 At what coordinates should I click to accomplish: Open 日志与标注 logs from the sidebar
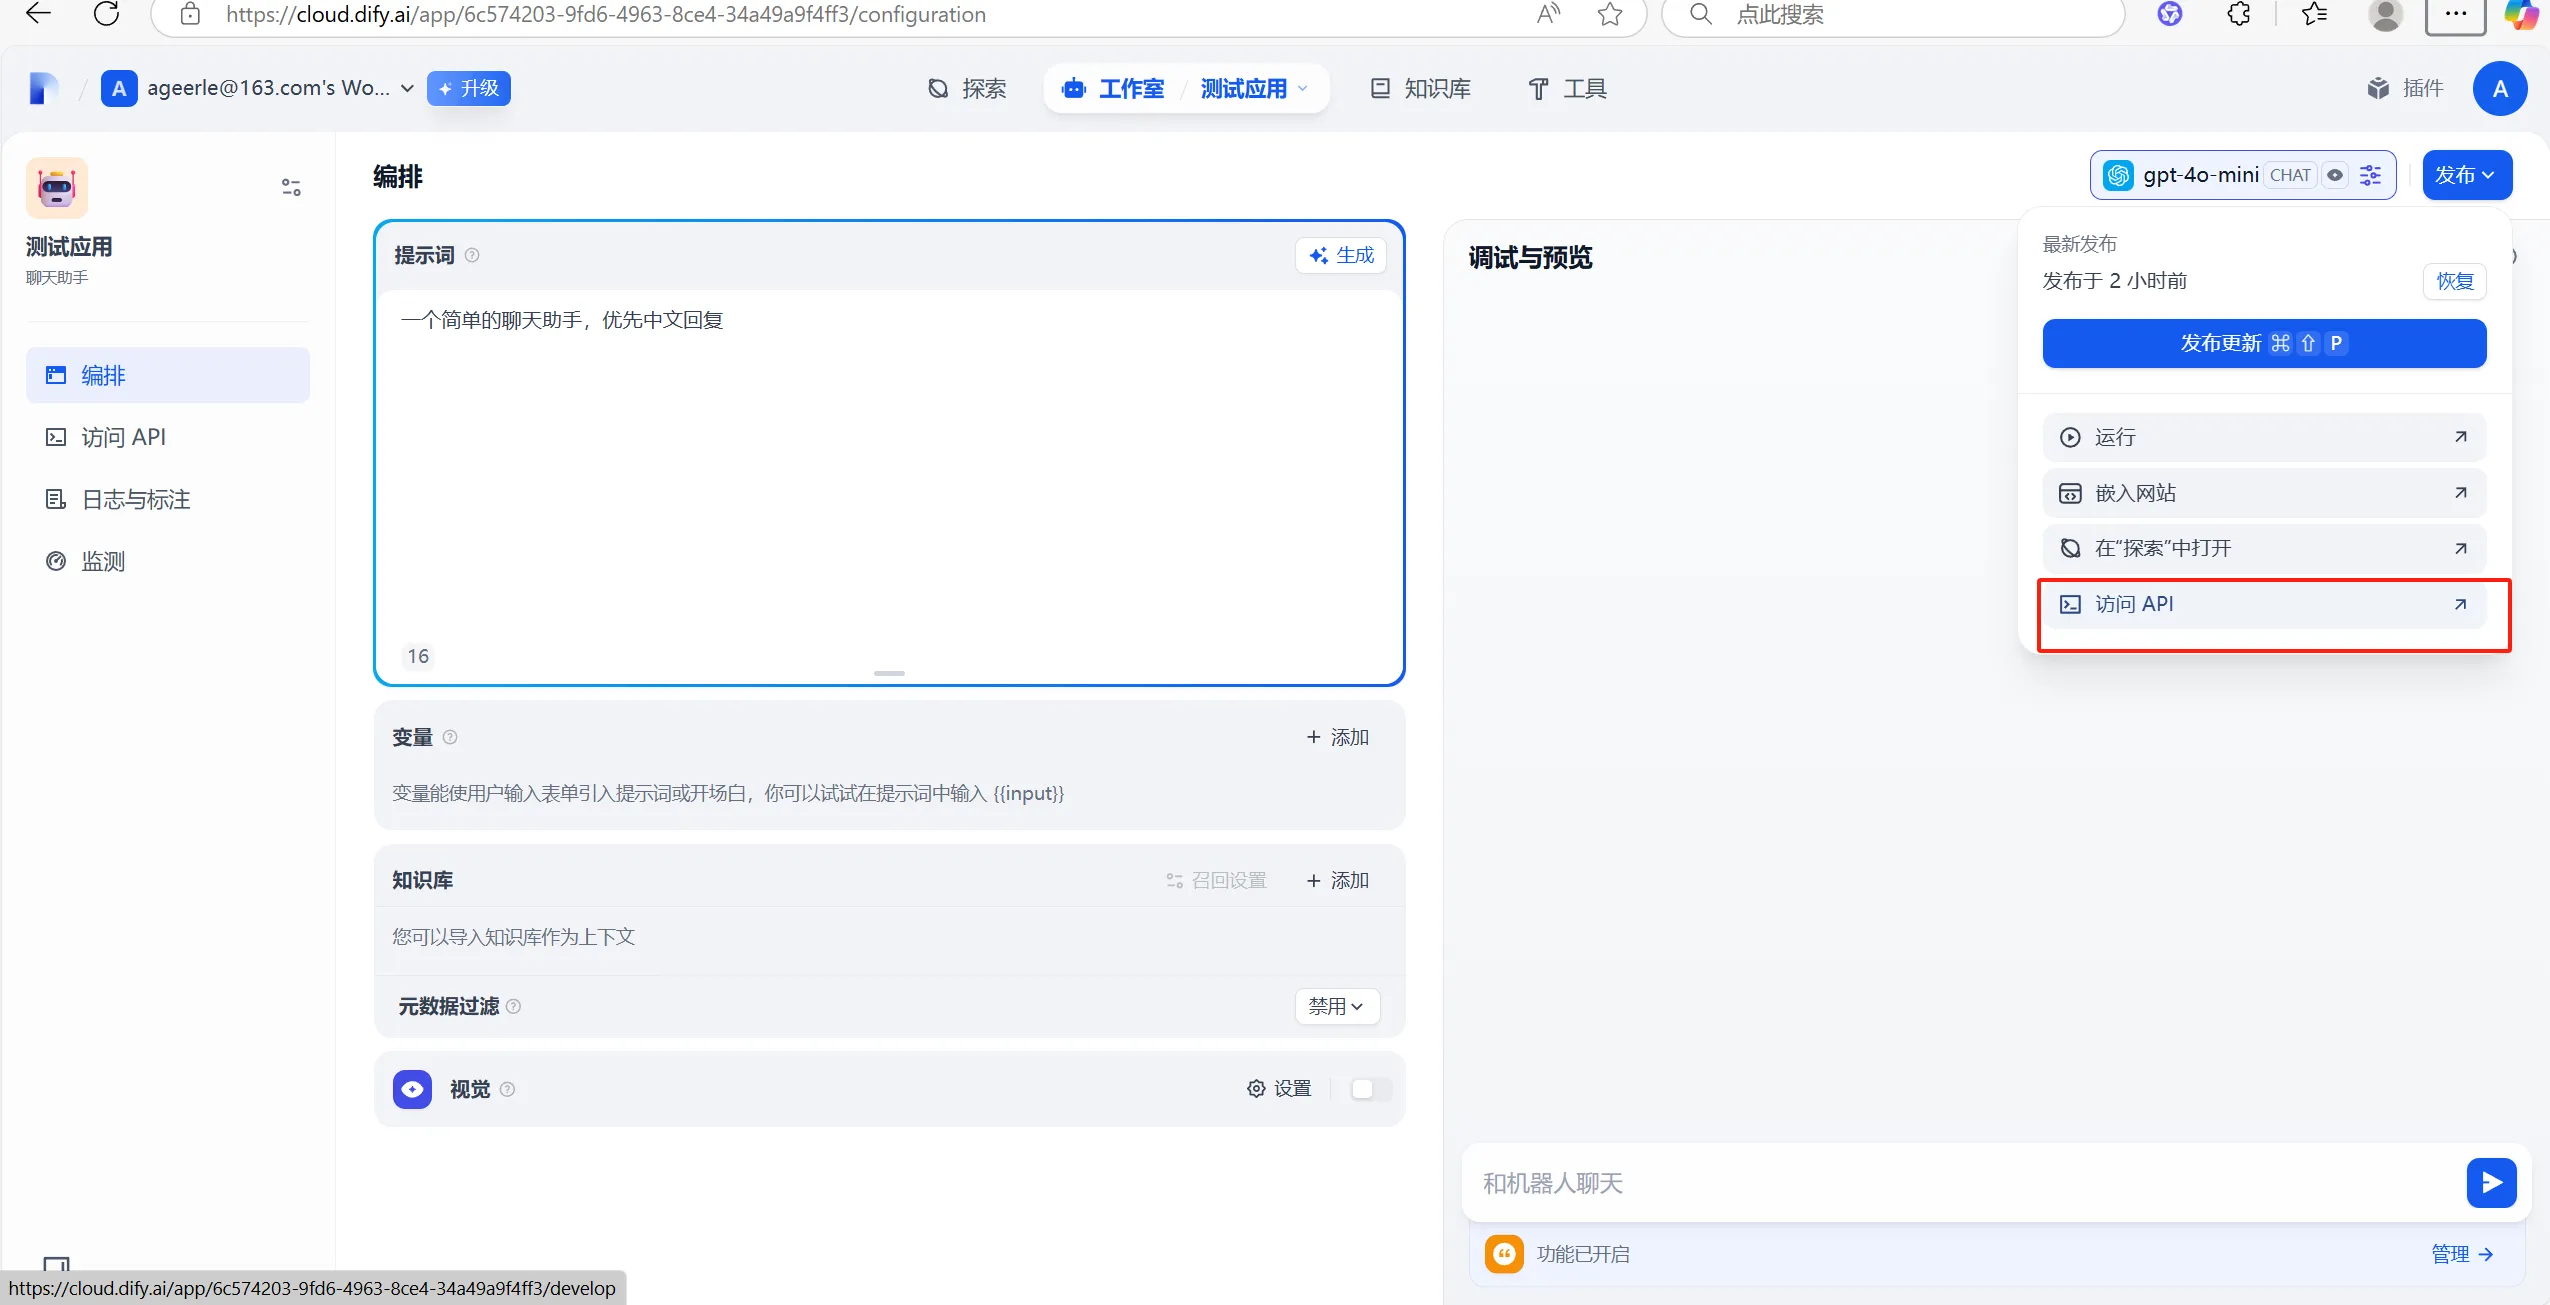(135, 499)
